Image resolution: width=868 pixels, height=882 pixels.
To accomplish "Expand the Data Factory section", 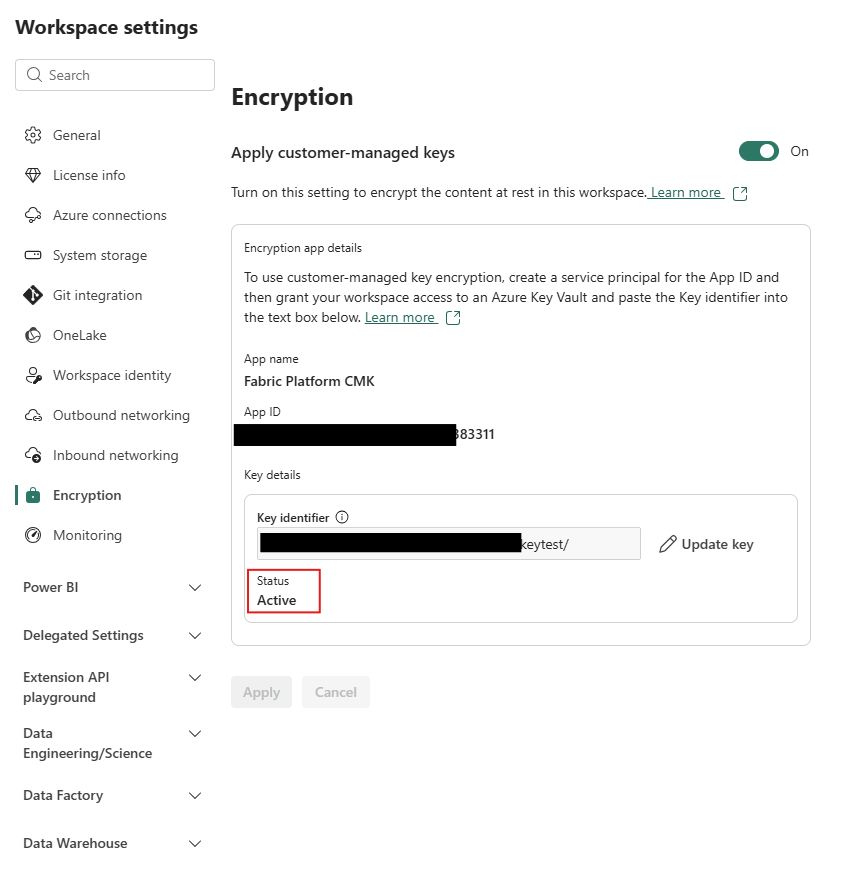I will coord(195,796).
